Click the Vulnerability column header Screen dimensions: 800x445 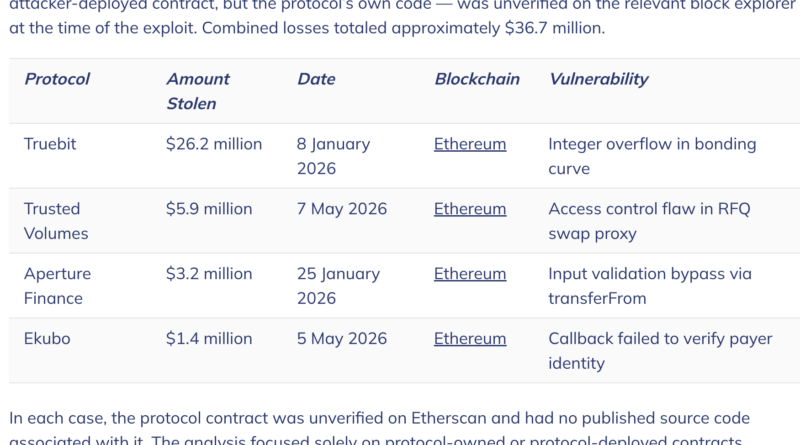coord(598,79)
